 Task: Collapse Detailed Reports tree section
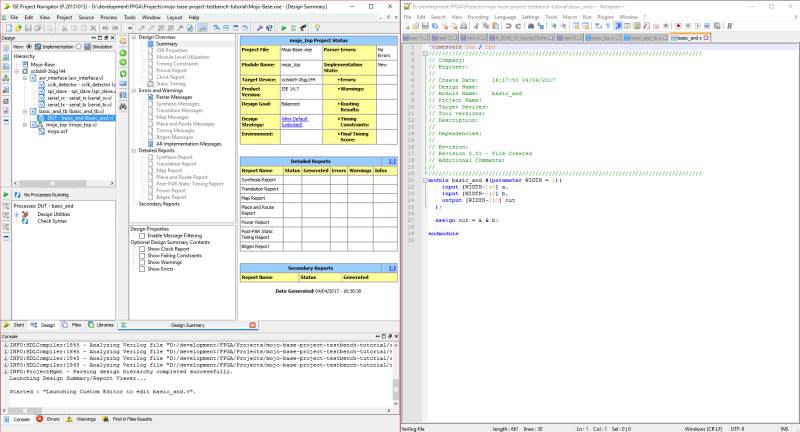pos(134,150)
